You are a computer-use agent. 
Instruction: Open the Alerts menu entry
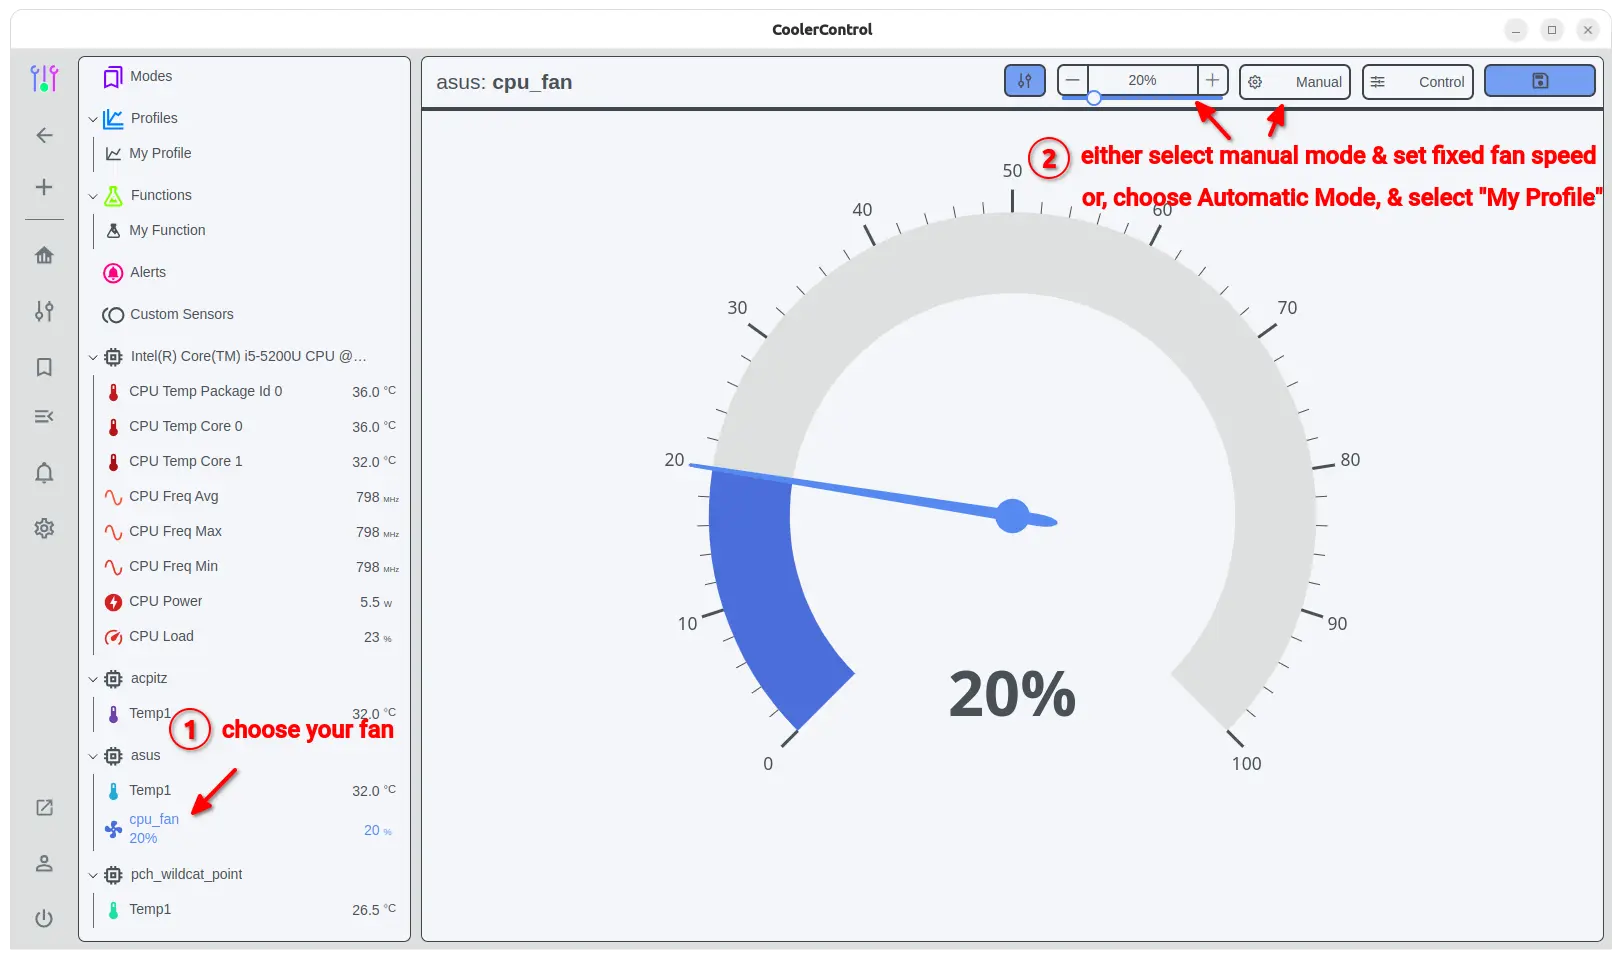[x=148, y=272]
